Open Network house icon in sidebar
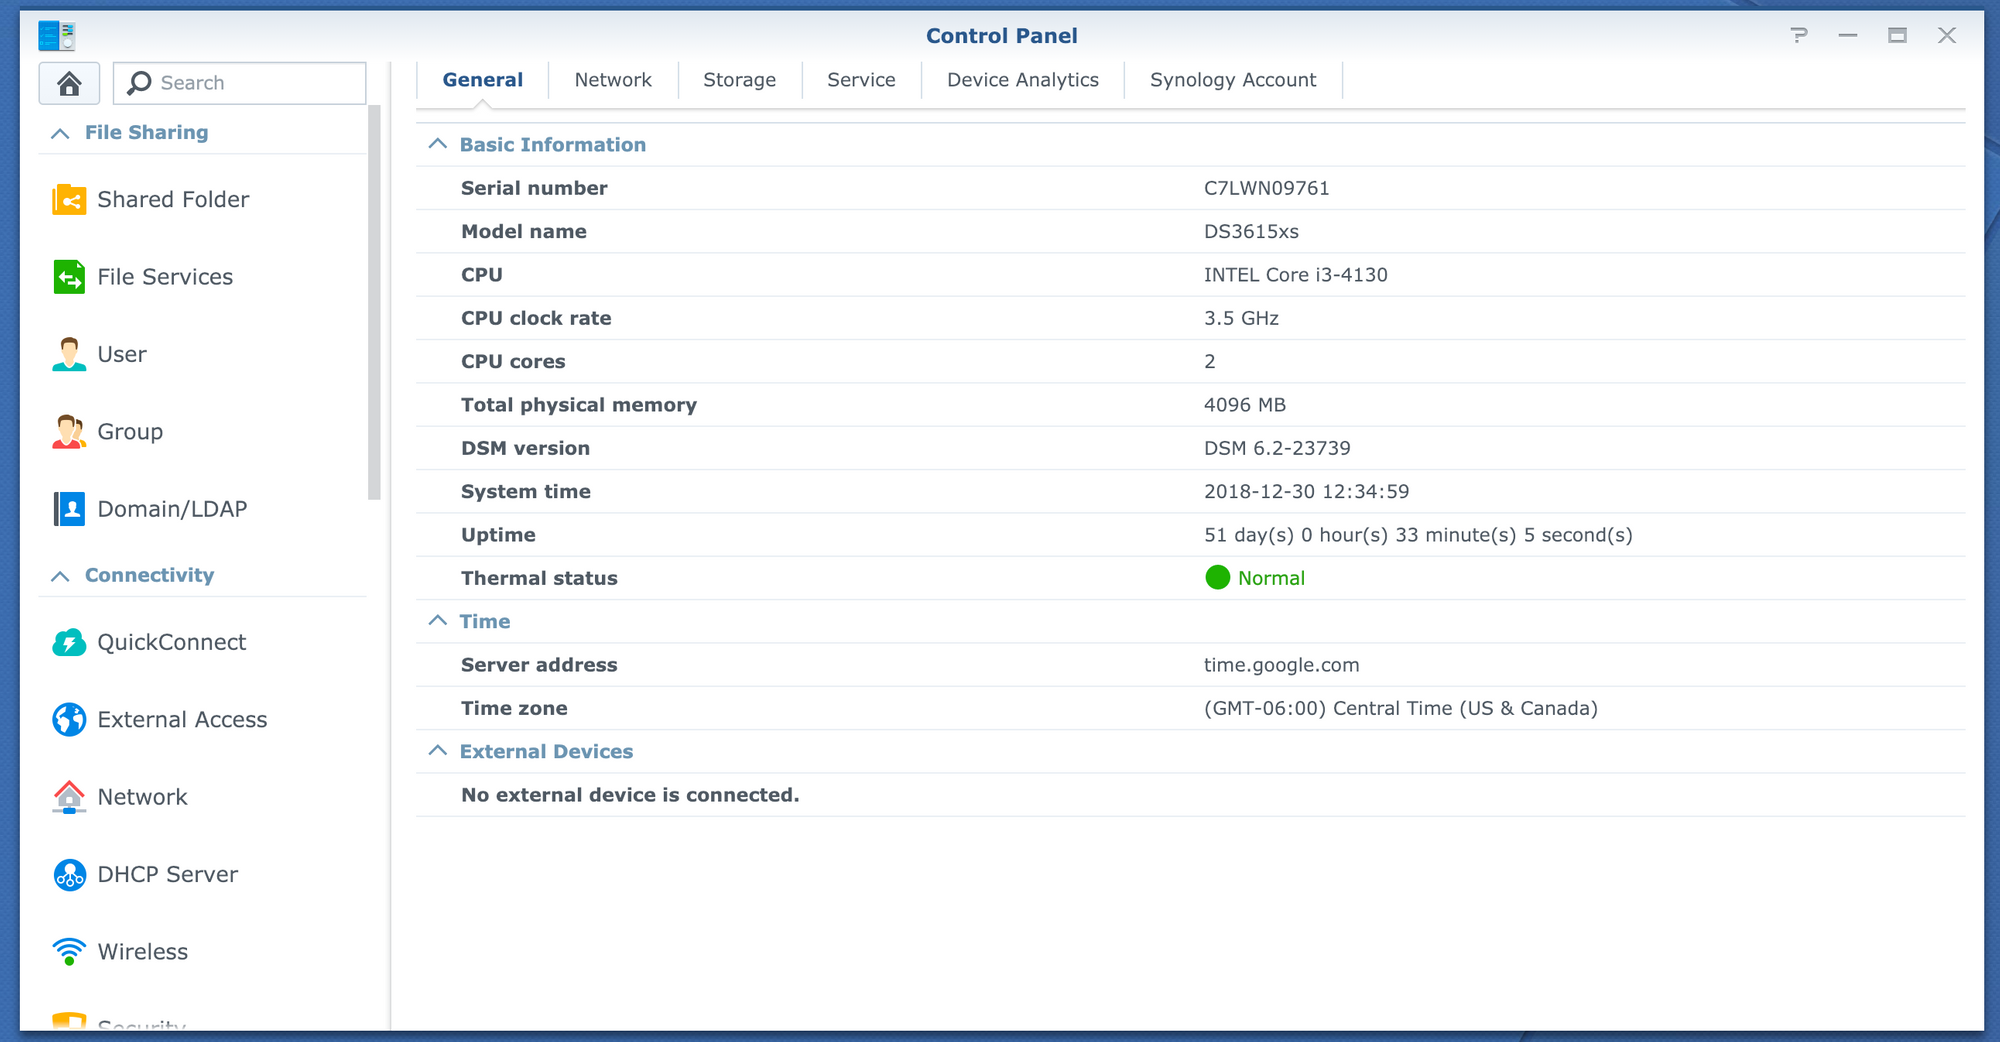Viewport: 2000px width, 1042px height. [x=69, y=797]
